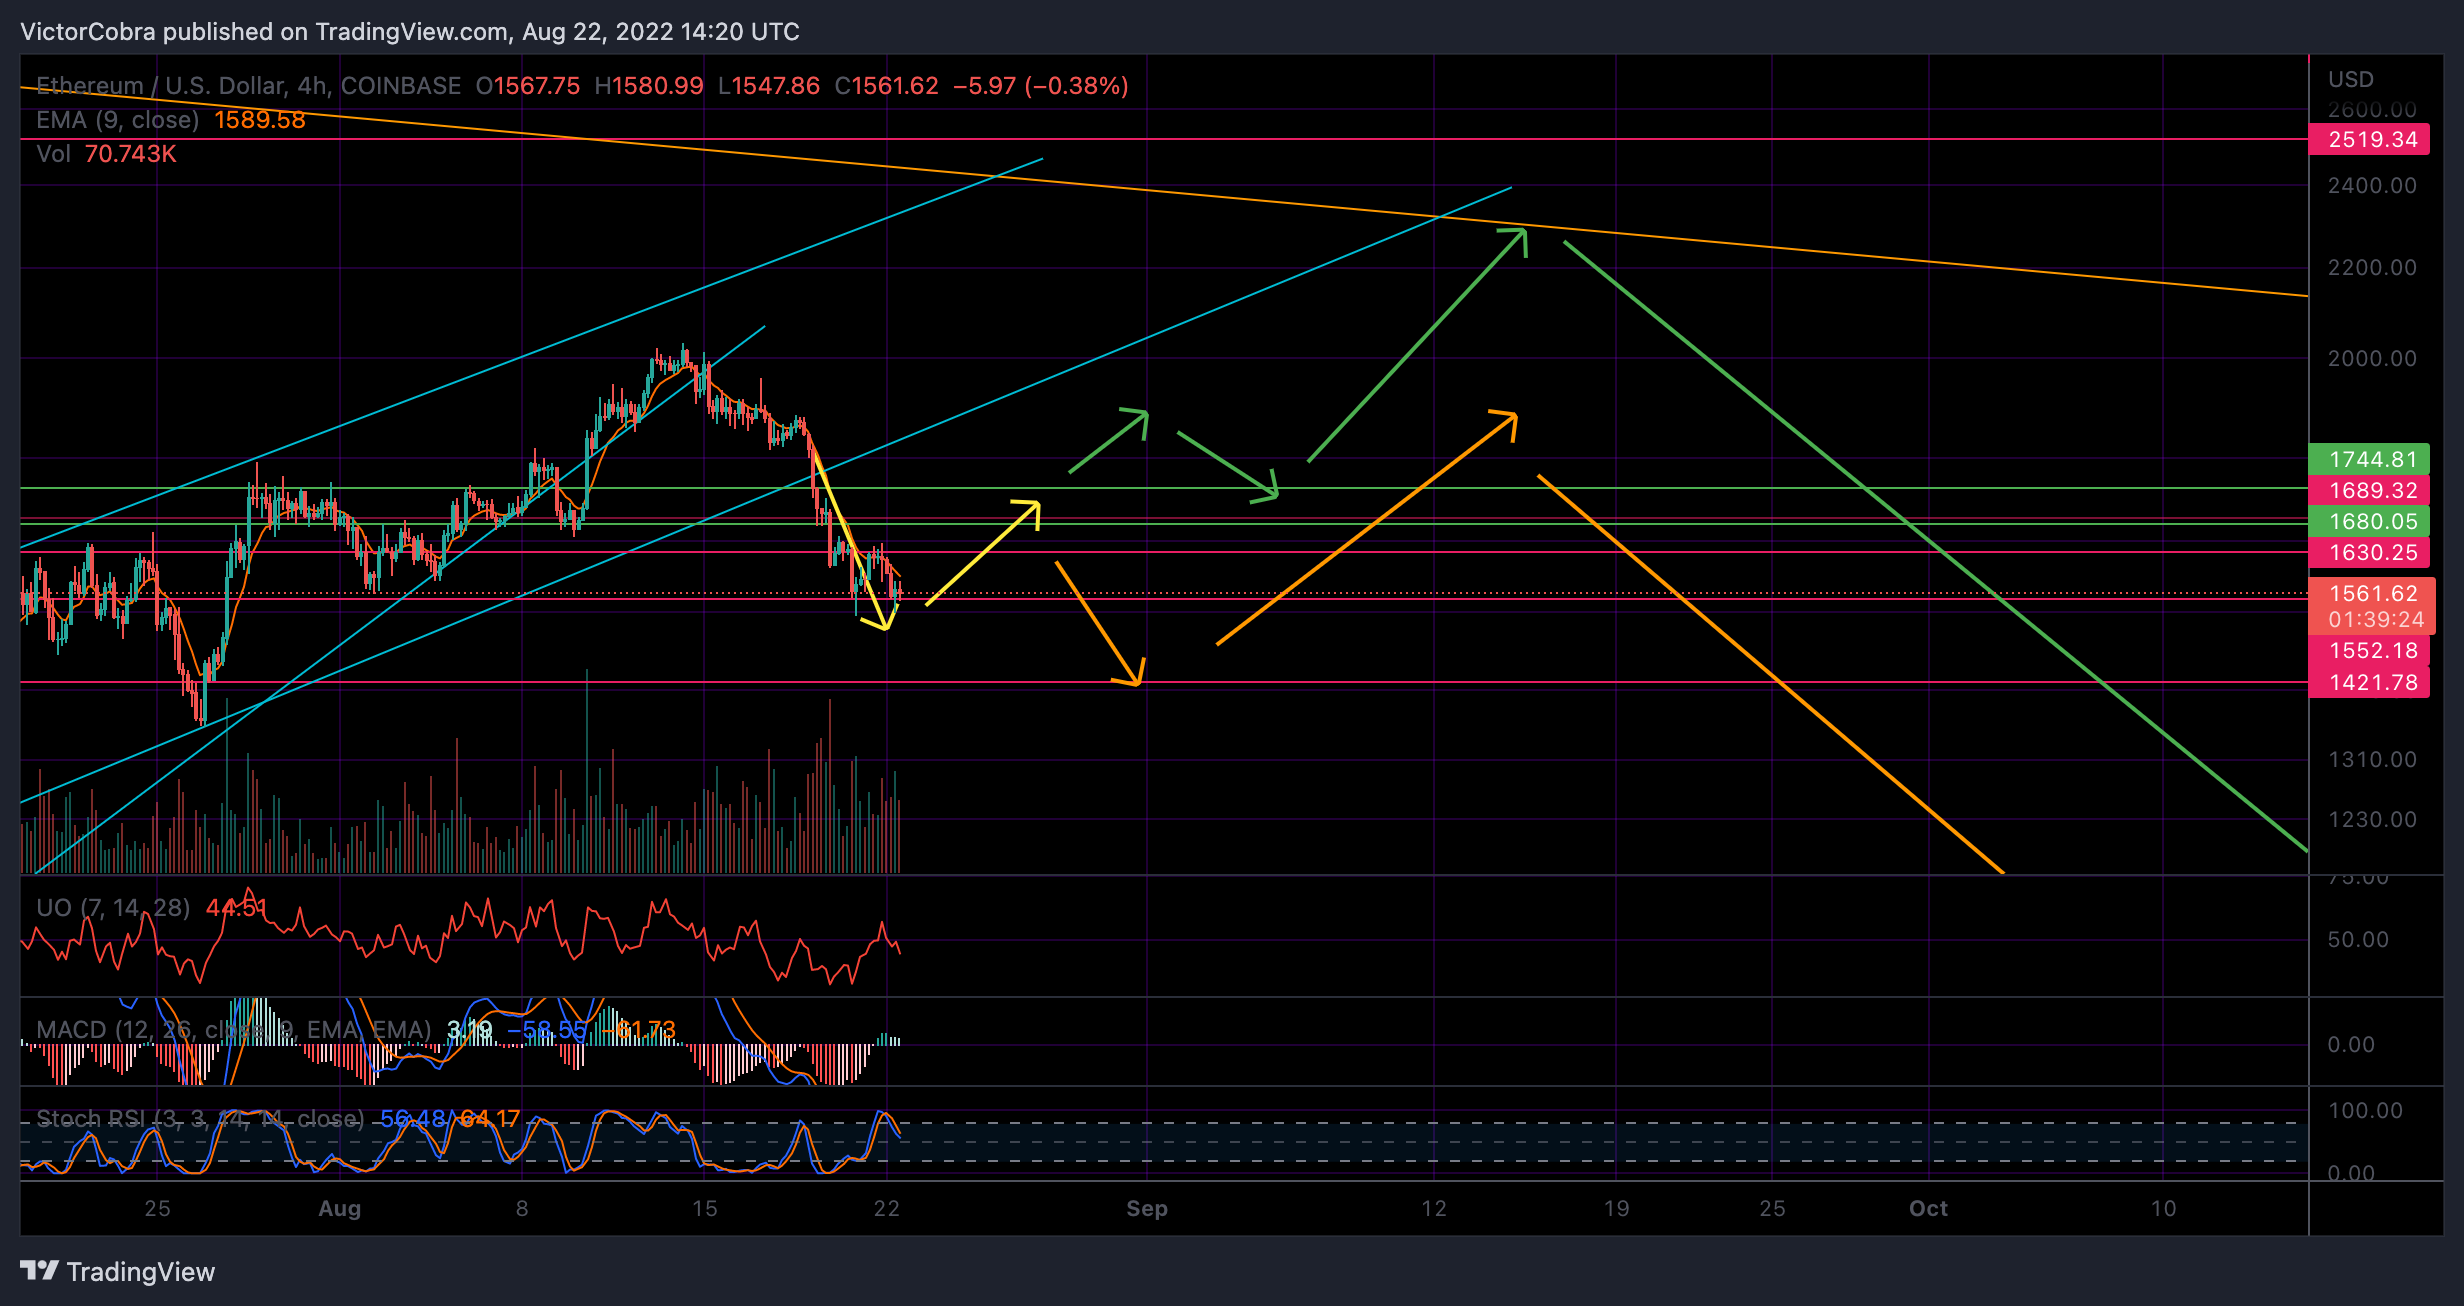Click the green 1680.05 price label
The image size is (2464, 1306).
coord(2369,521)
